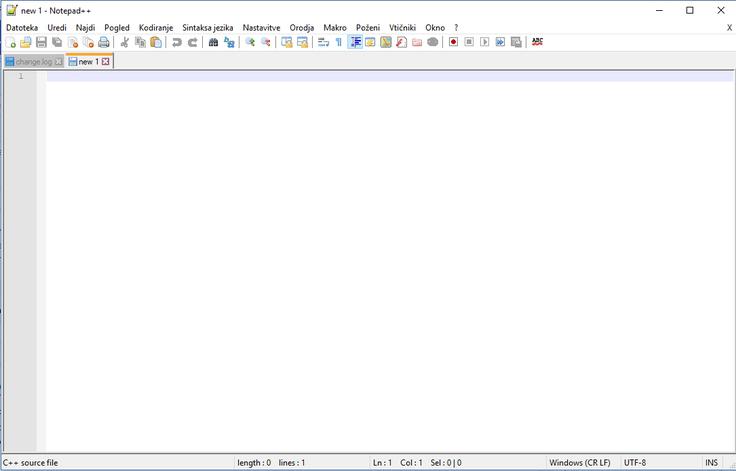The width and height of the screenshot is (736, 471).
Task: Toggle synchronized horizontal scrolling icon
Action: 302,42
